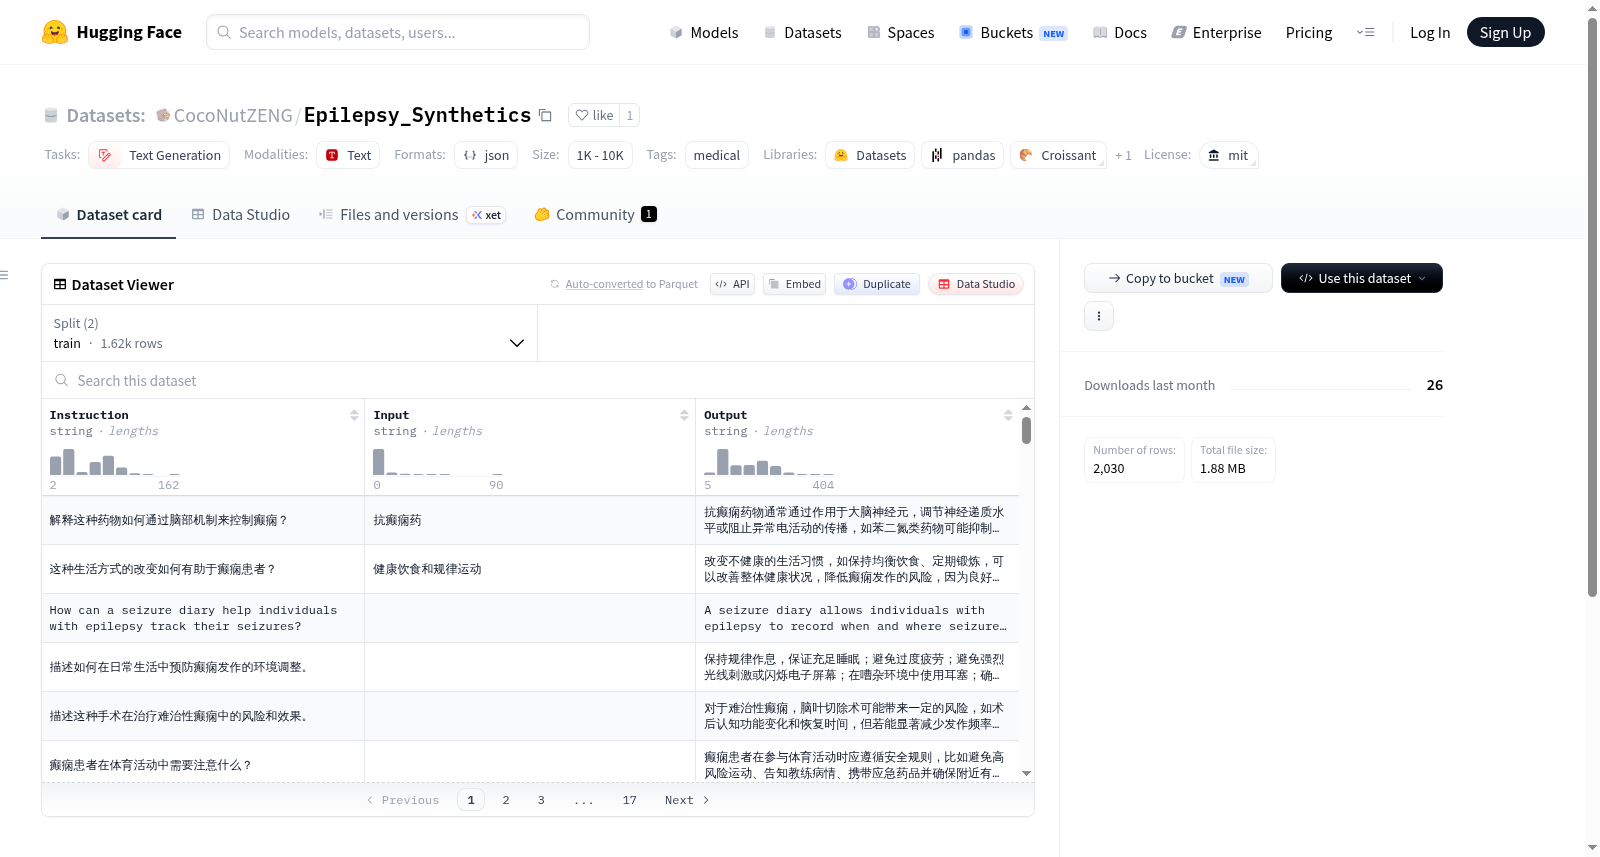Click the API button
The width and height of the screenshot is (1600, 857).
[733, 284]
